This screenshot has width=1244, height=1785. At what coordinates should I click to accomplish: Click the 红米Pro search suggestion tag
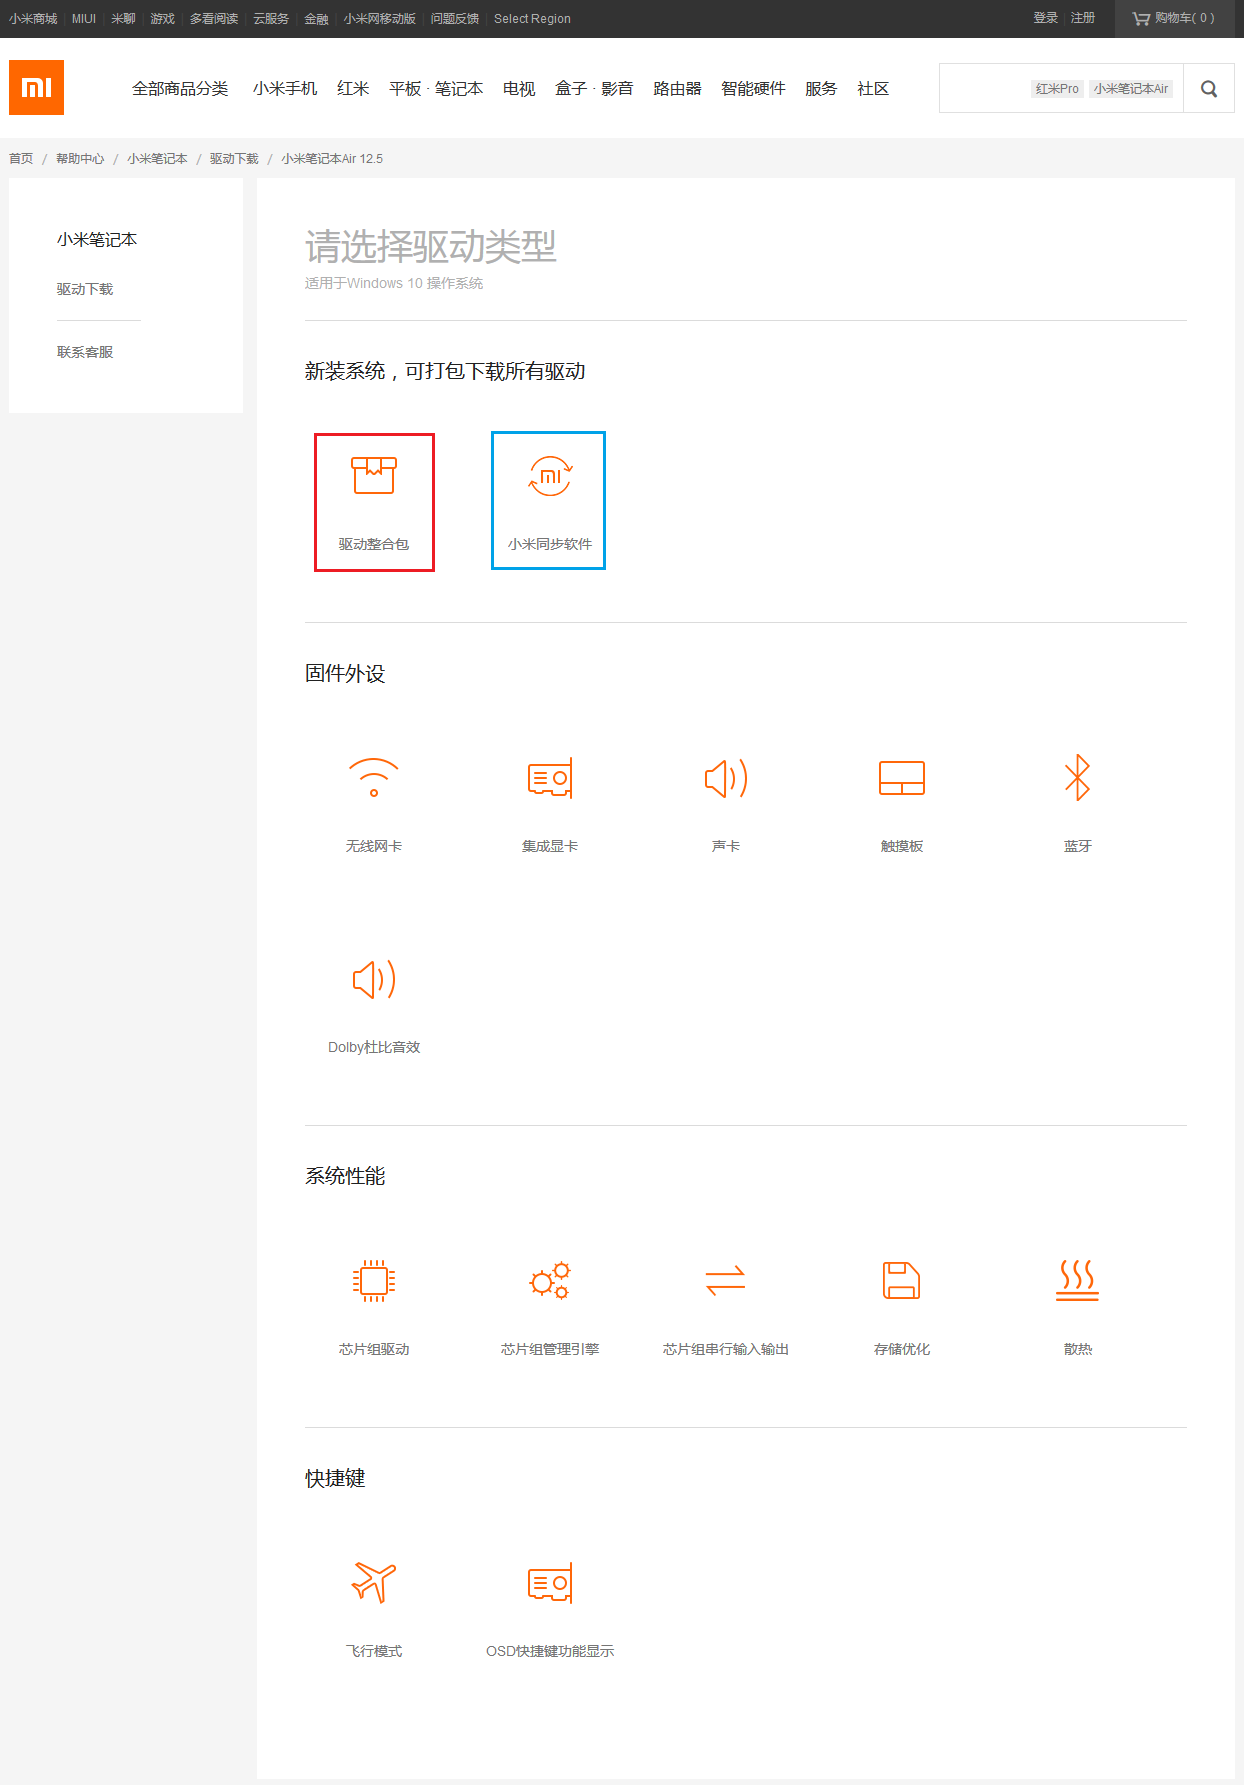(x=1057, y=89)
